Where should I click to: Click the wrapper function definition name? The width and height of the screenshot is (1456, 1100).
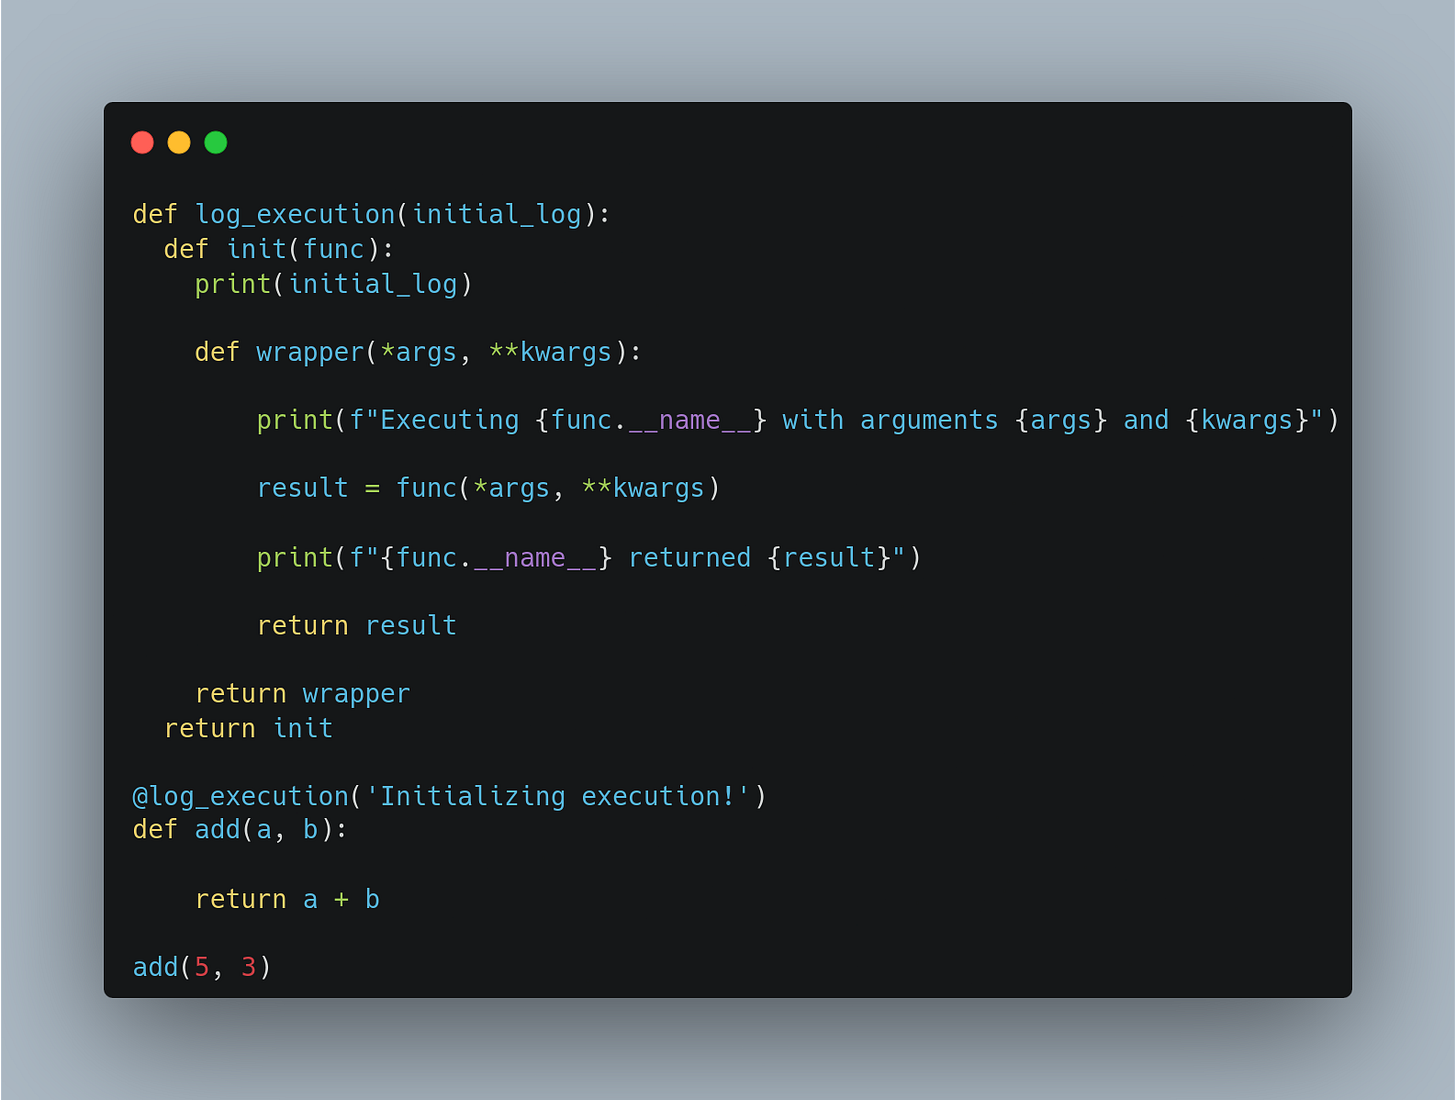pos(311,353)
